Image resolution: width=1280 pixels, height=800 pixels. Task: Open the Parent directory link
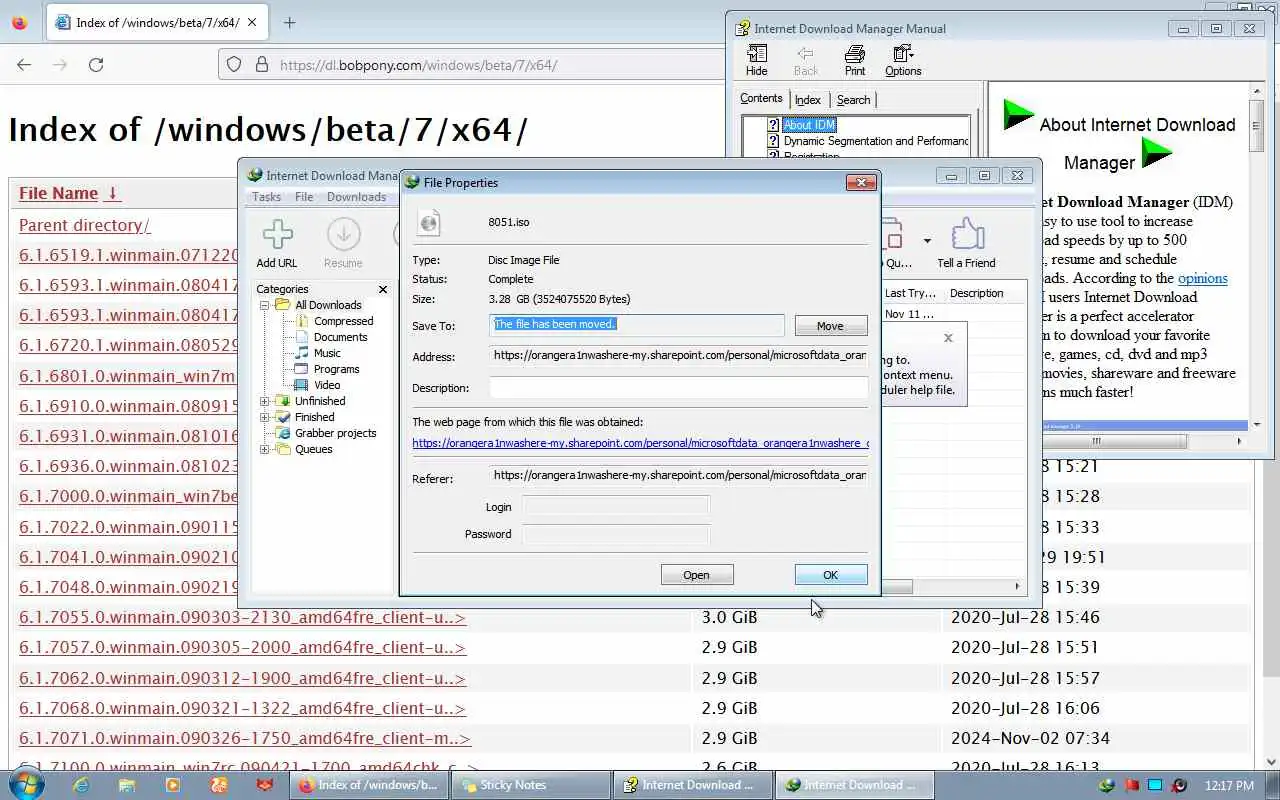(x=84, y=225)
